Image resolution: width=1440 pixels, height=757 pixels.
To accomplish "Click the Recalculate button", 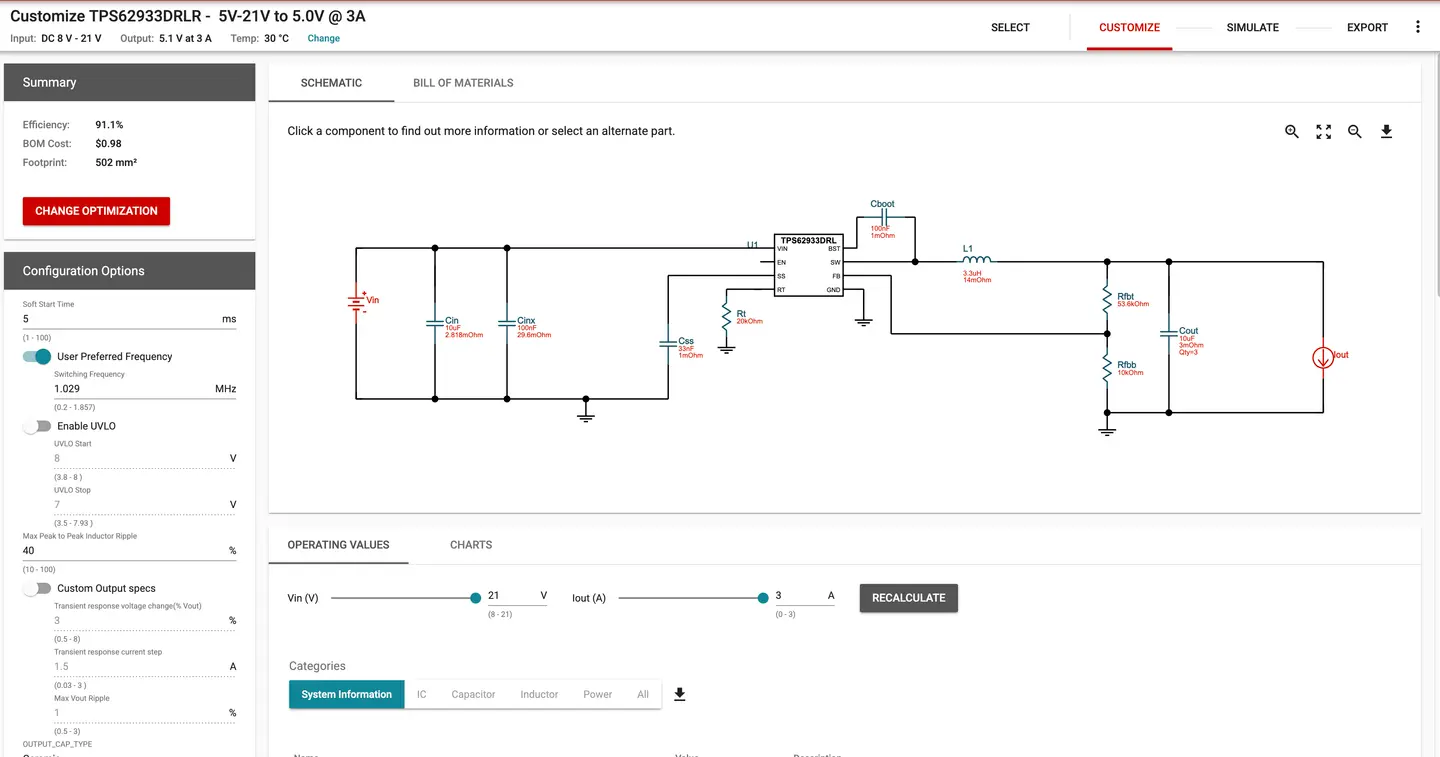I will click(908, 598).
